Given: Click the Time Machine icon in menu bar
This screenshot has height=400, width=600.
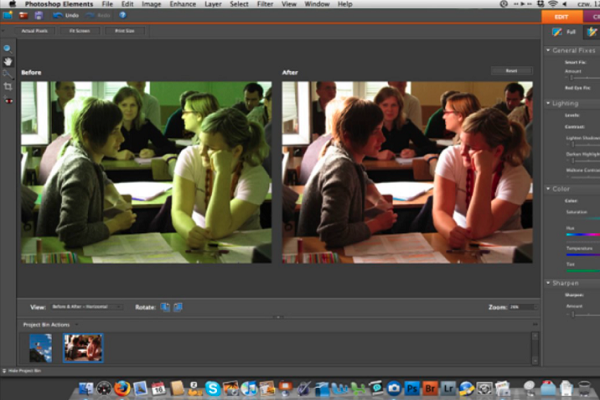Looking at the screenshot, I should click(x=504, y=4).
